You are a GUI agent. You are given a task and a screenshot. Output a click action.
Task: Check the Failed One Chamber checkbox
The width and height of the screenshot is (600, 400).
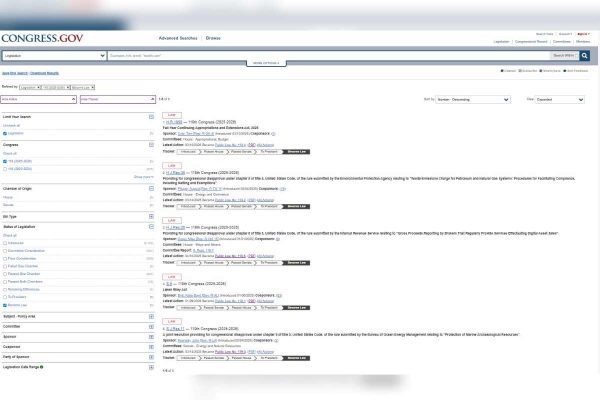click(x=5, y=266)
